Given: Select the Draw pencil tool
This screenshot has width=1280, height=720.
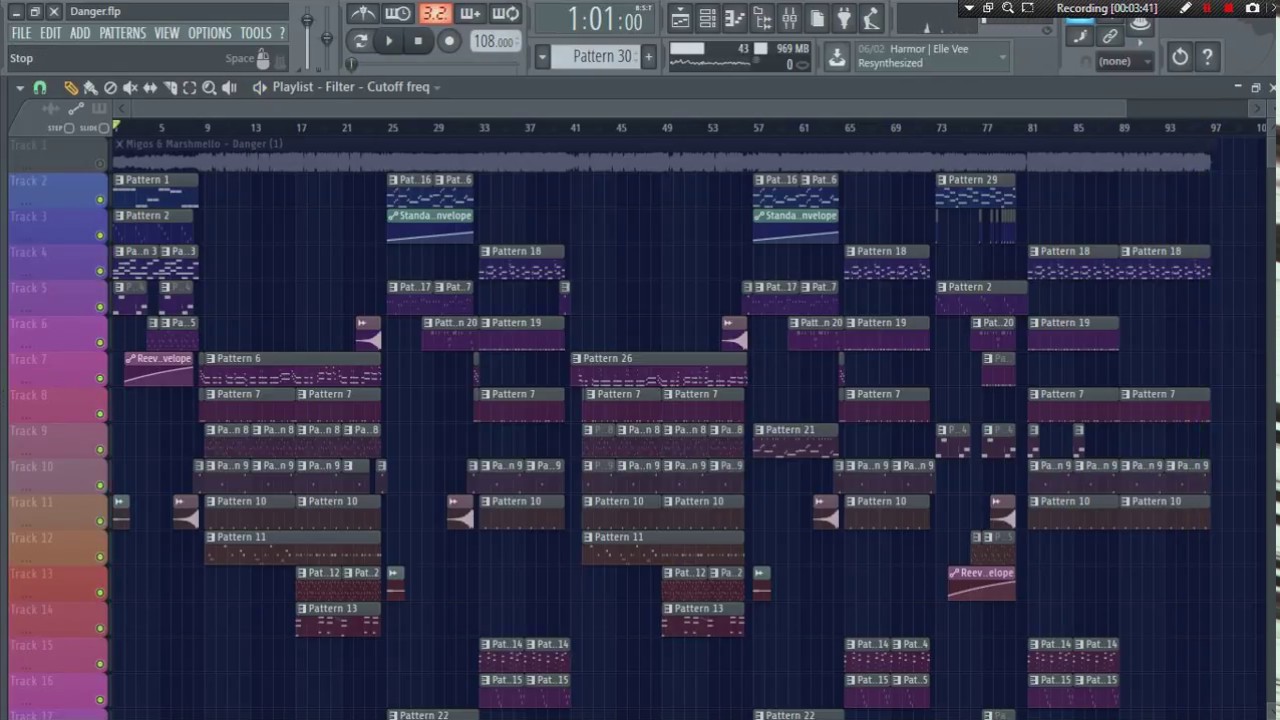Looking at the screenshot, I should point(71,88).
